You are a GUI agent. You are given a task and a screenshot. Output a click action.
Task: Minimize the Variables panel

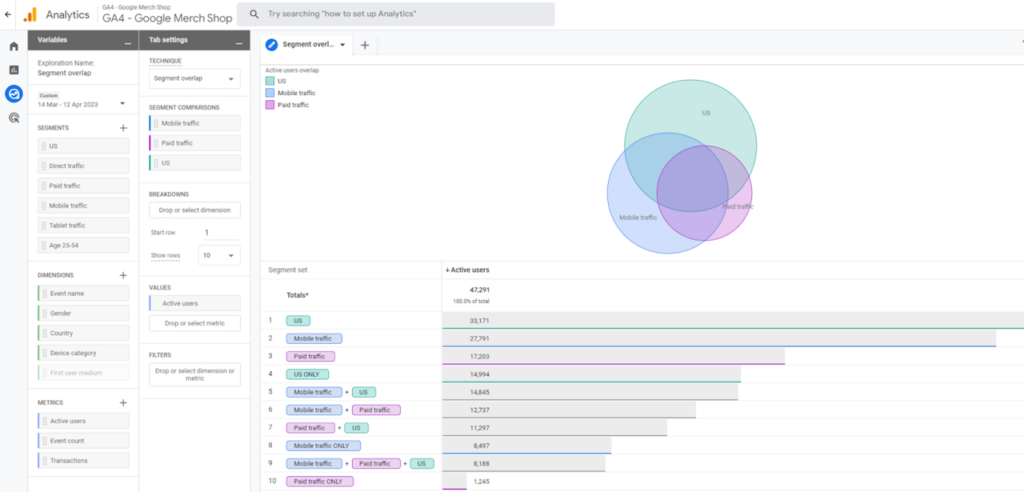click(x=127, y=42)
